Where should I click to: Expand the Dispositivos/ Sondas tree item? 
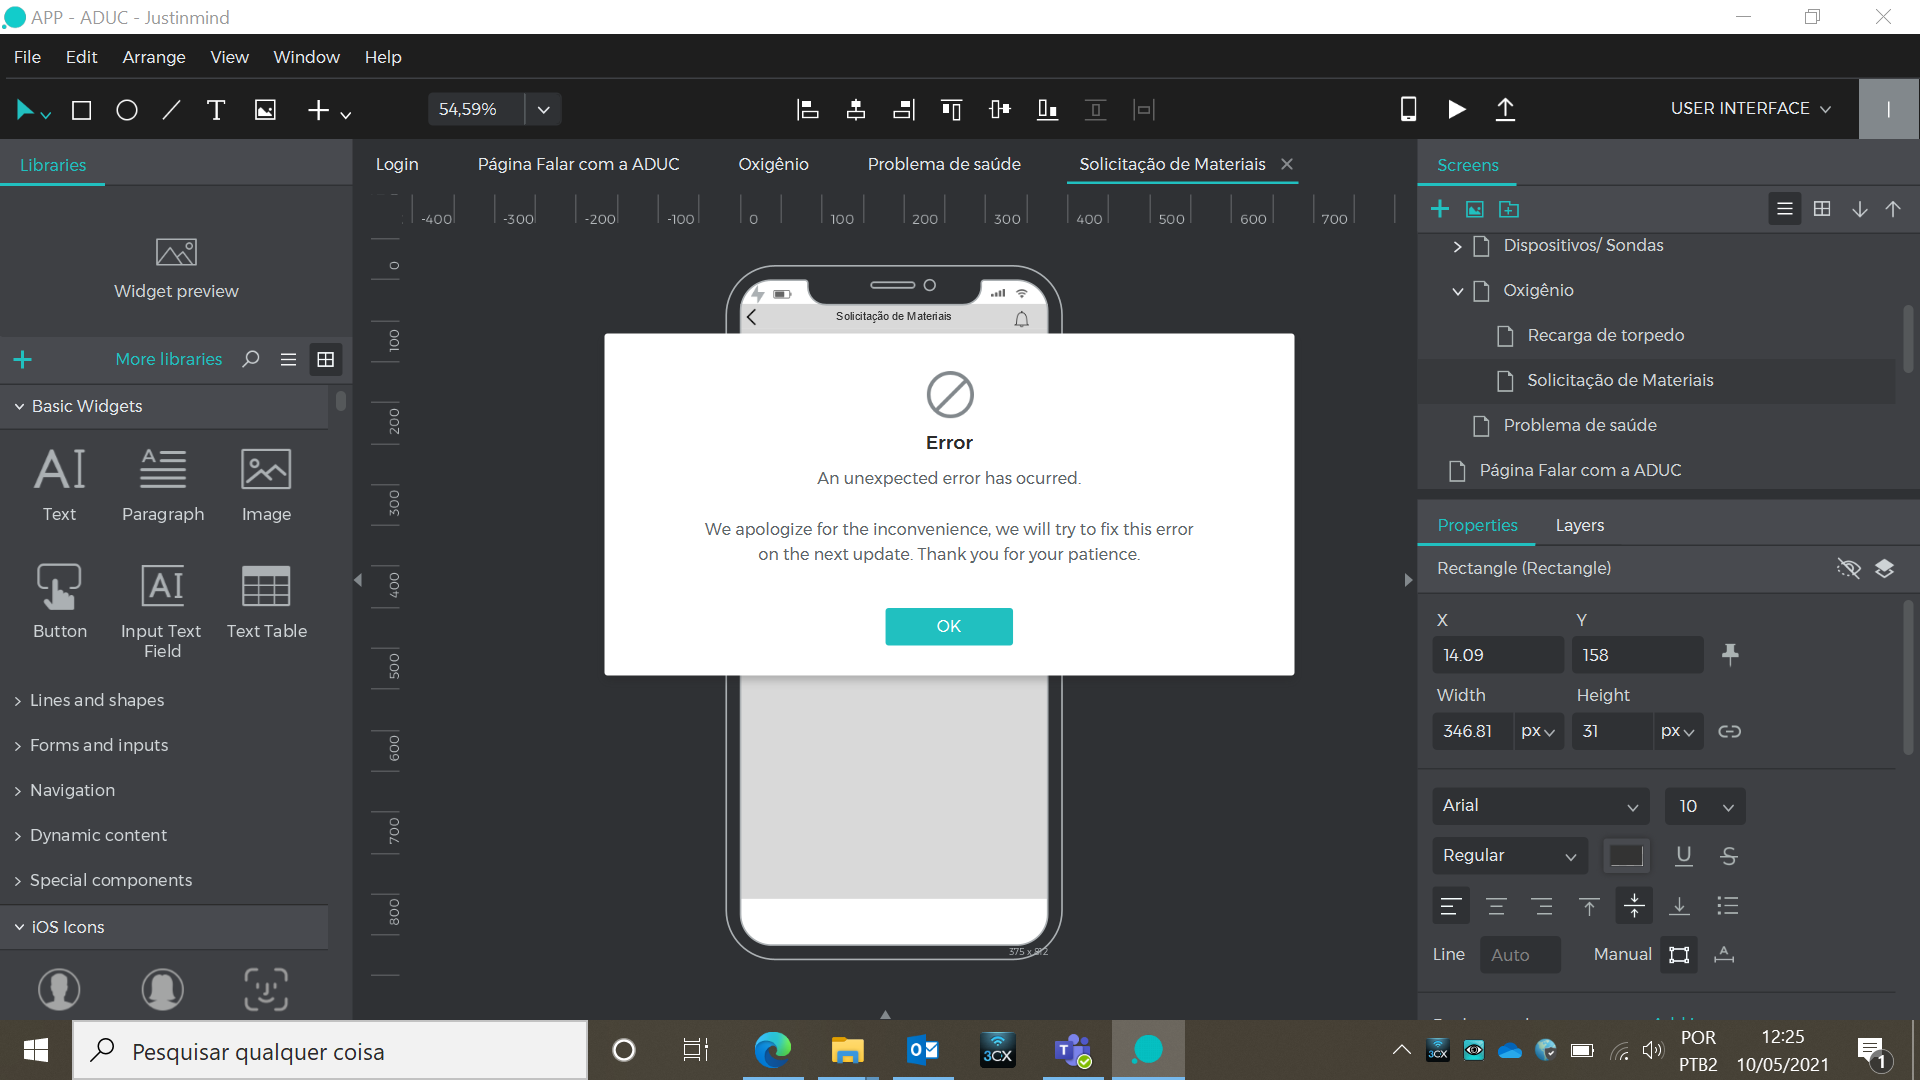tap(1458, 246)
